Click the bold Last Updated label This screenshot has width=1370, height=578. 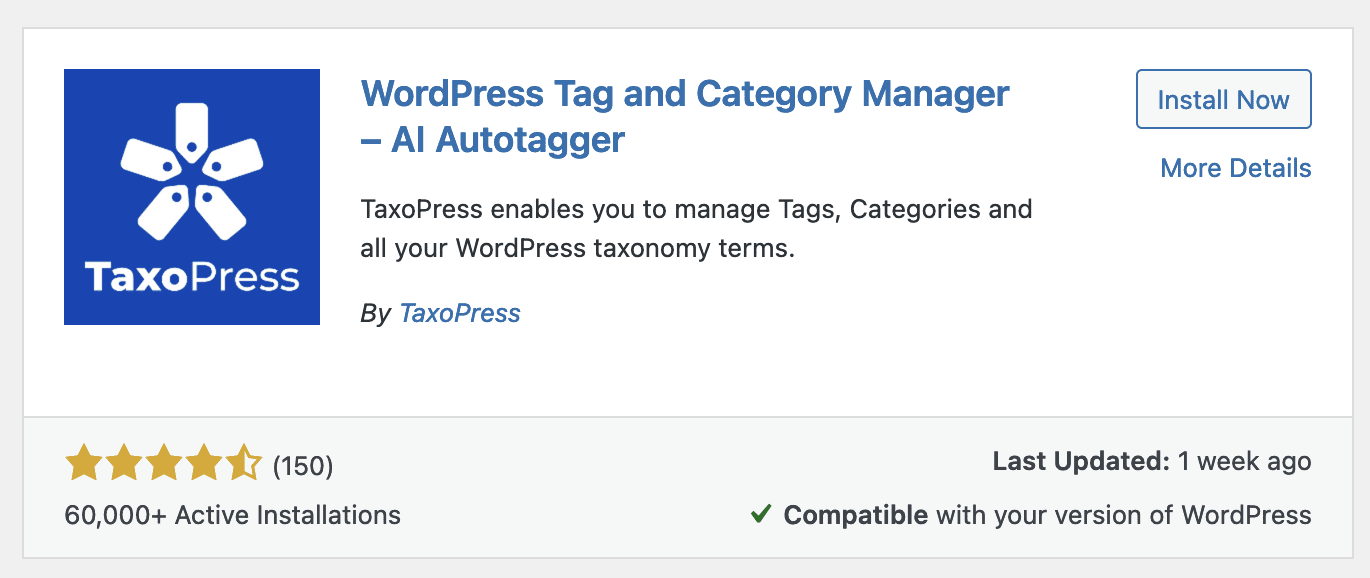pyautogui.click(x=1081, y=462)
